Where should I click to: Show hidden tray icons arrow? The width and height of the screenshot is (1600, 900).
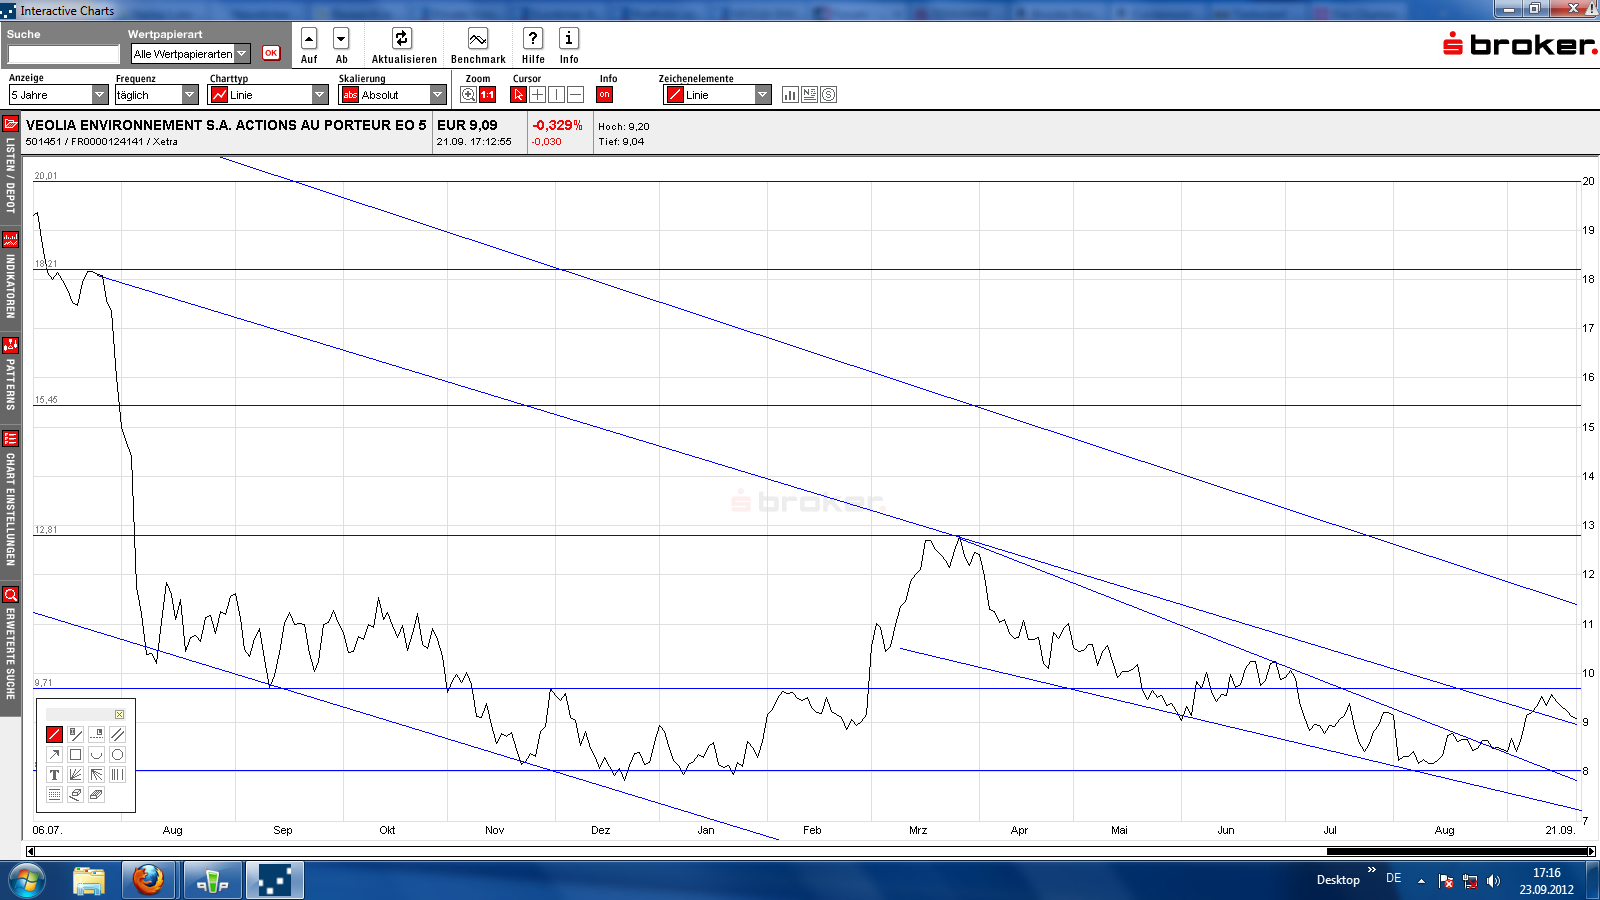(x=1421, y=881)
